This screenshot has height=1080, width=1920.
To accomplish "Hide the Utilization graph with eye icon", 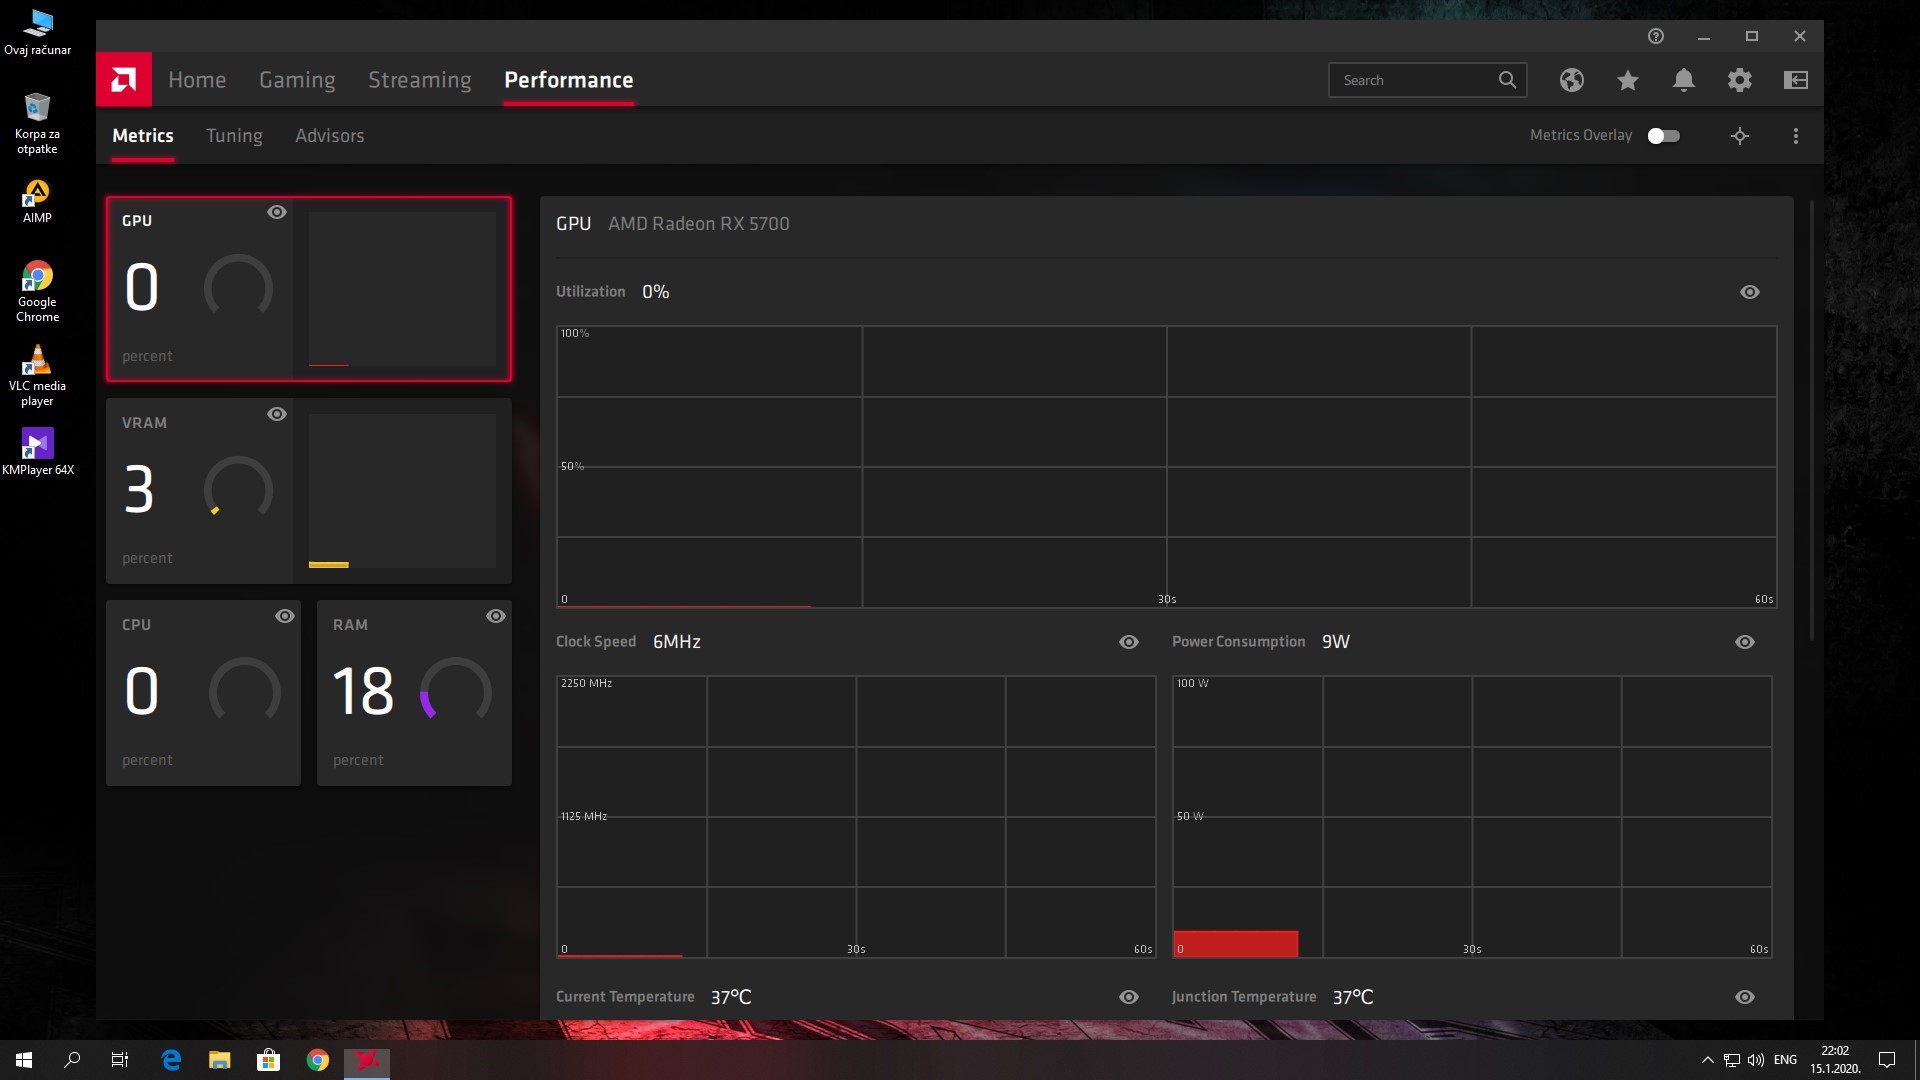I will (1749, 292).
